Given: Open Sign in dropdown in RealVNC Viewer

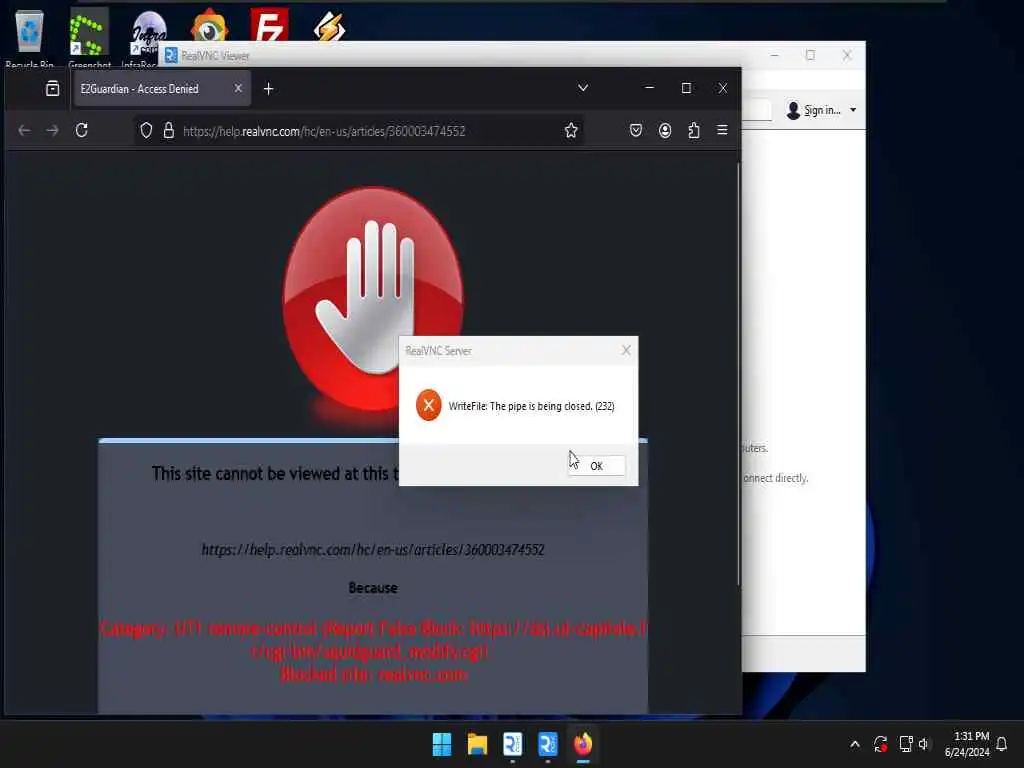Looking at the screenshot, I should (x=822, y=110).
